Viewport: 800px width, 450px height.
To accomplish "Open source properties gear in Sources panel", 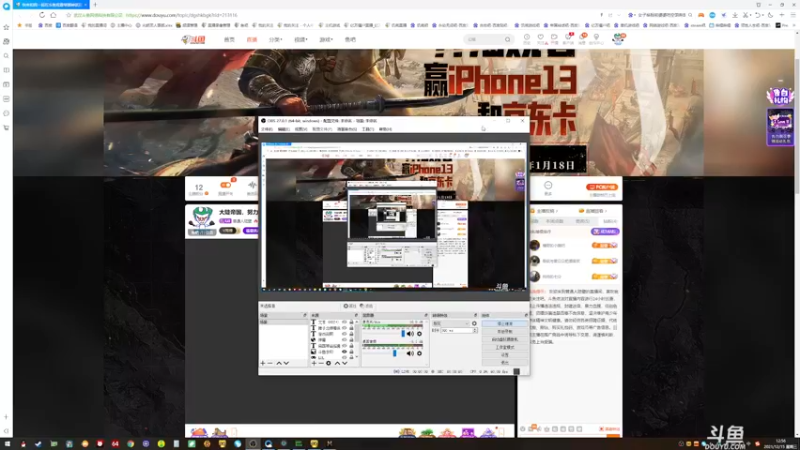I will click(329, 363).
